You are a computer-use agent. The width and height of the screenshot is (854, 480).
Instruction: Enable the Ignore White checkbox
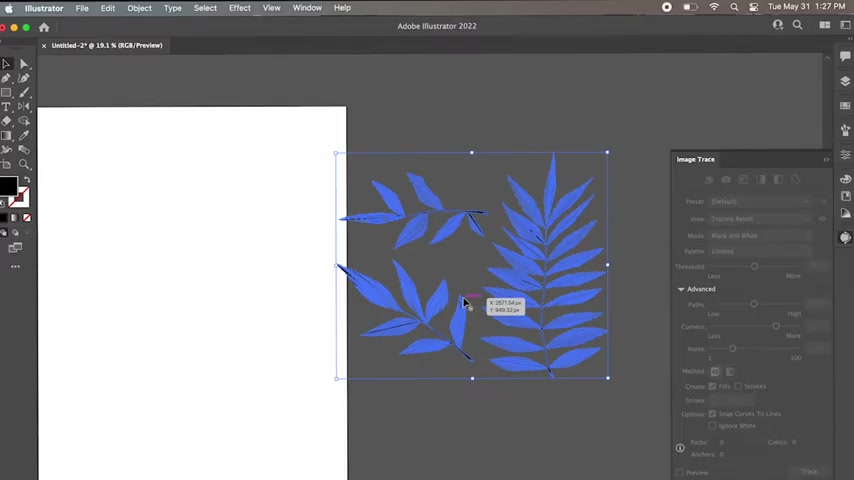pyautogui.click(x=712, y=426)
